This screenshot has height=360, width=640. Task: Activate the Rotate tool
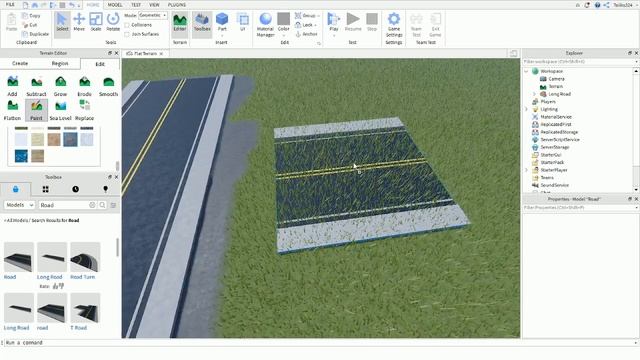(113, 22)
